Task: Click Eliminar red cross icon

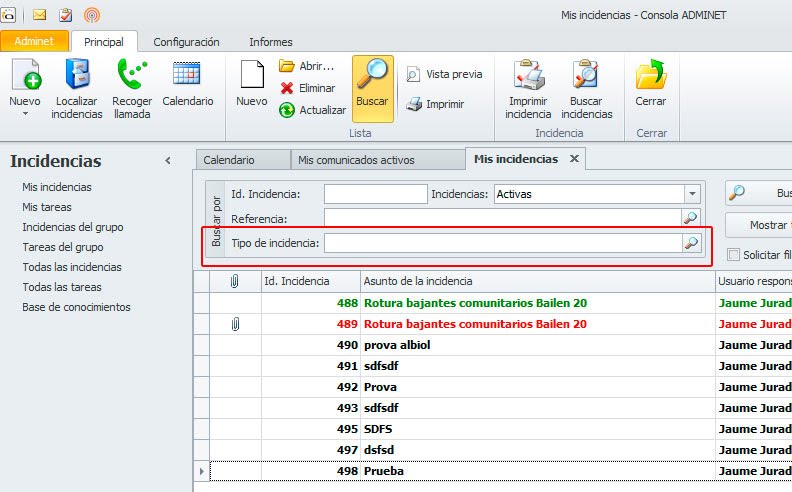Action: tap(287, 88)
